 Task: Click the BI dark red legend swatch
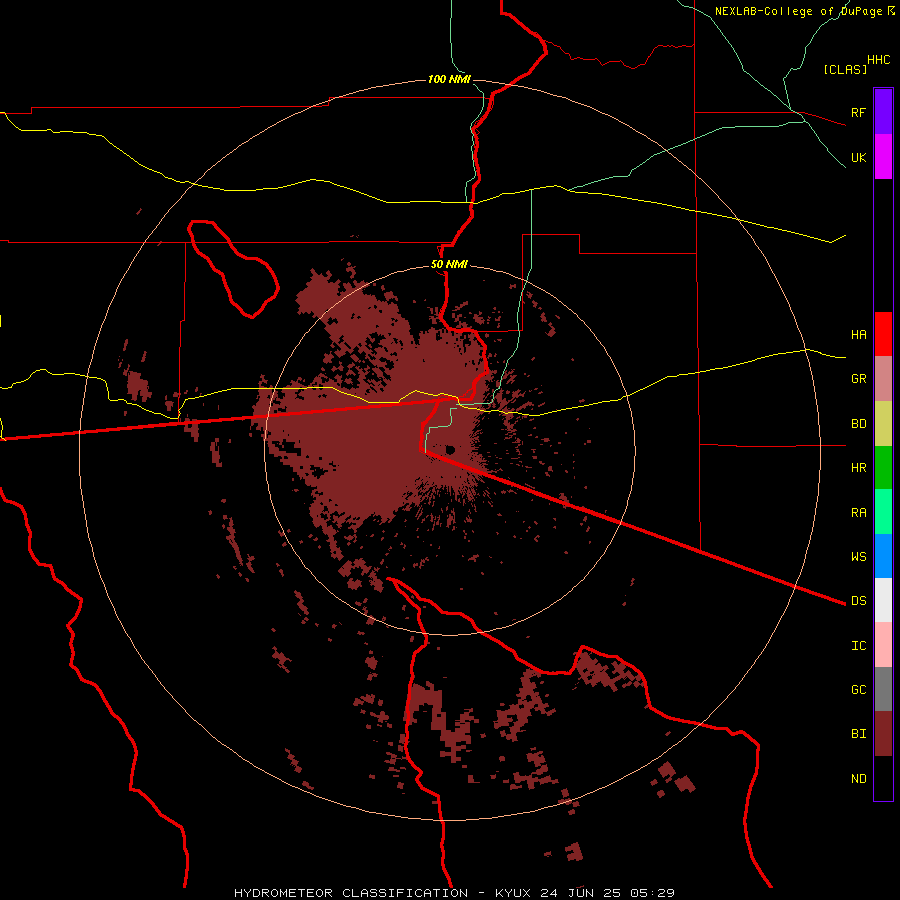(x=883, y=734)
